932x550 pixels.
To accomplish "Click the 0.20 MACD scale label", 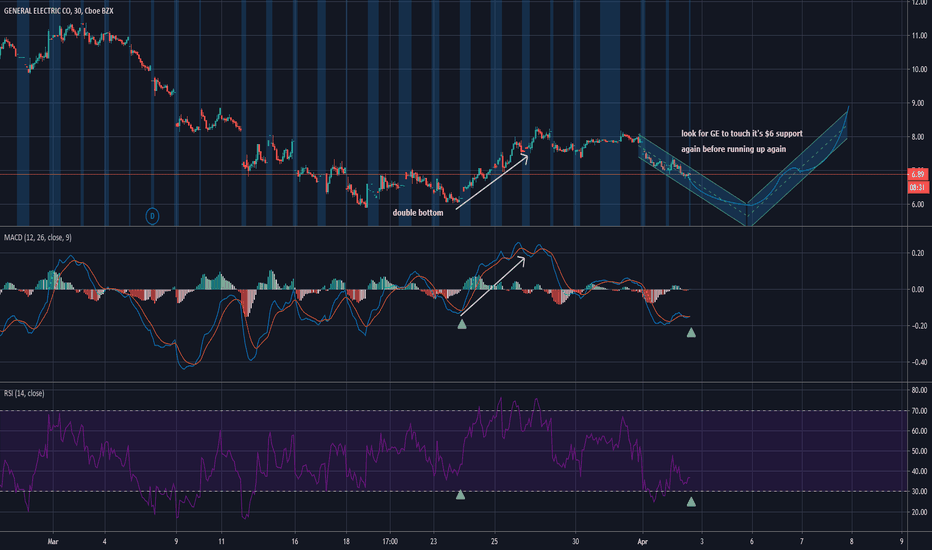I will [918, 253].
